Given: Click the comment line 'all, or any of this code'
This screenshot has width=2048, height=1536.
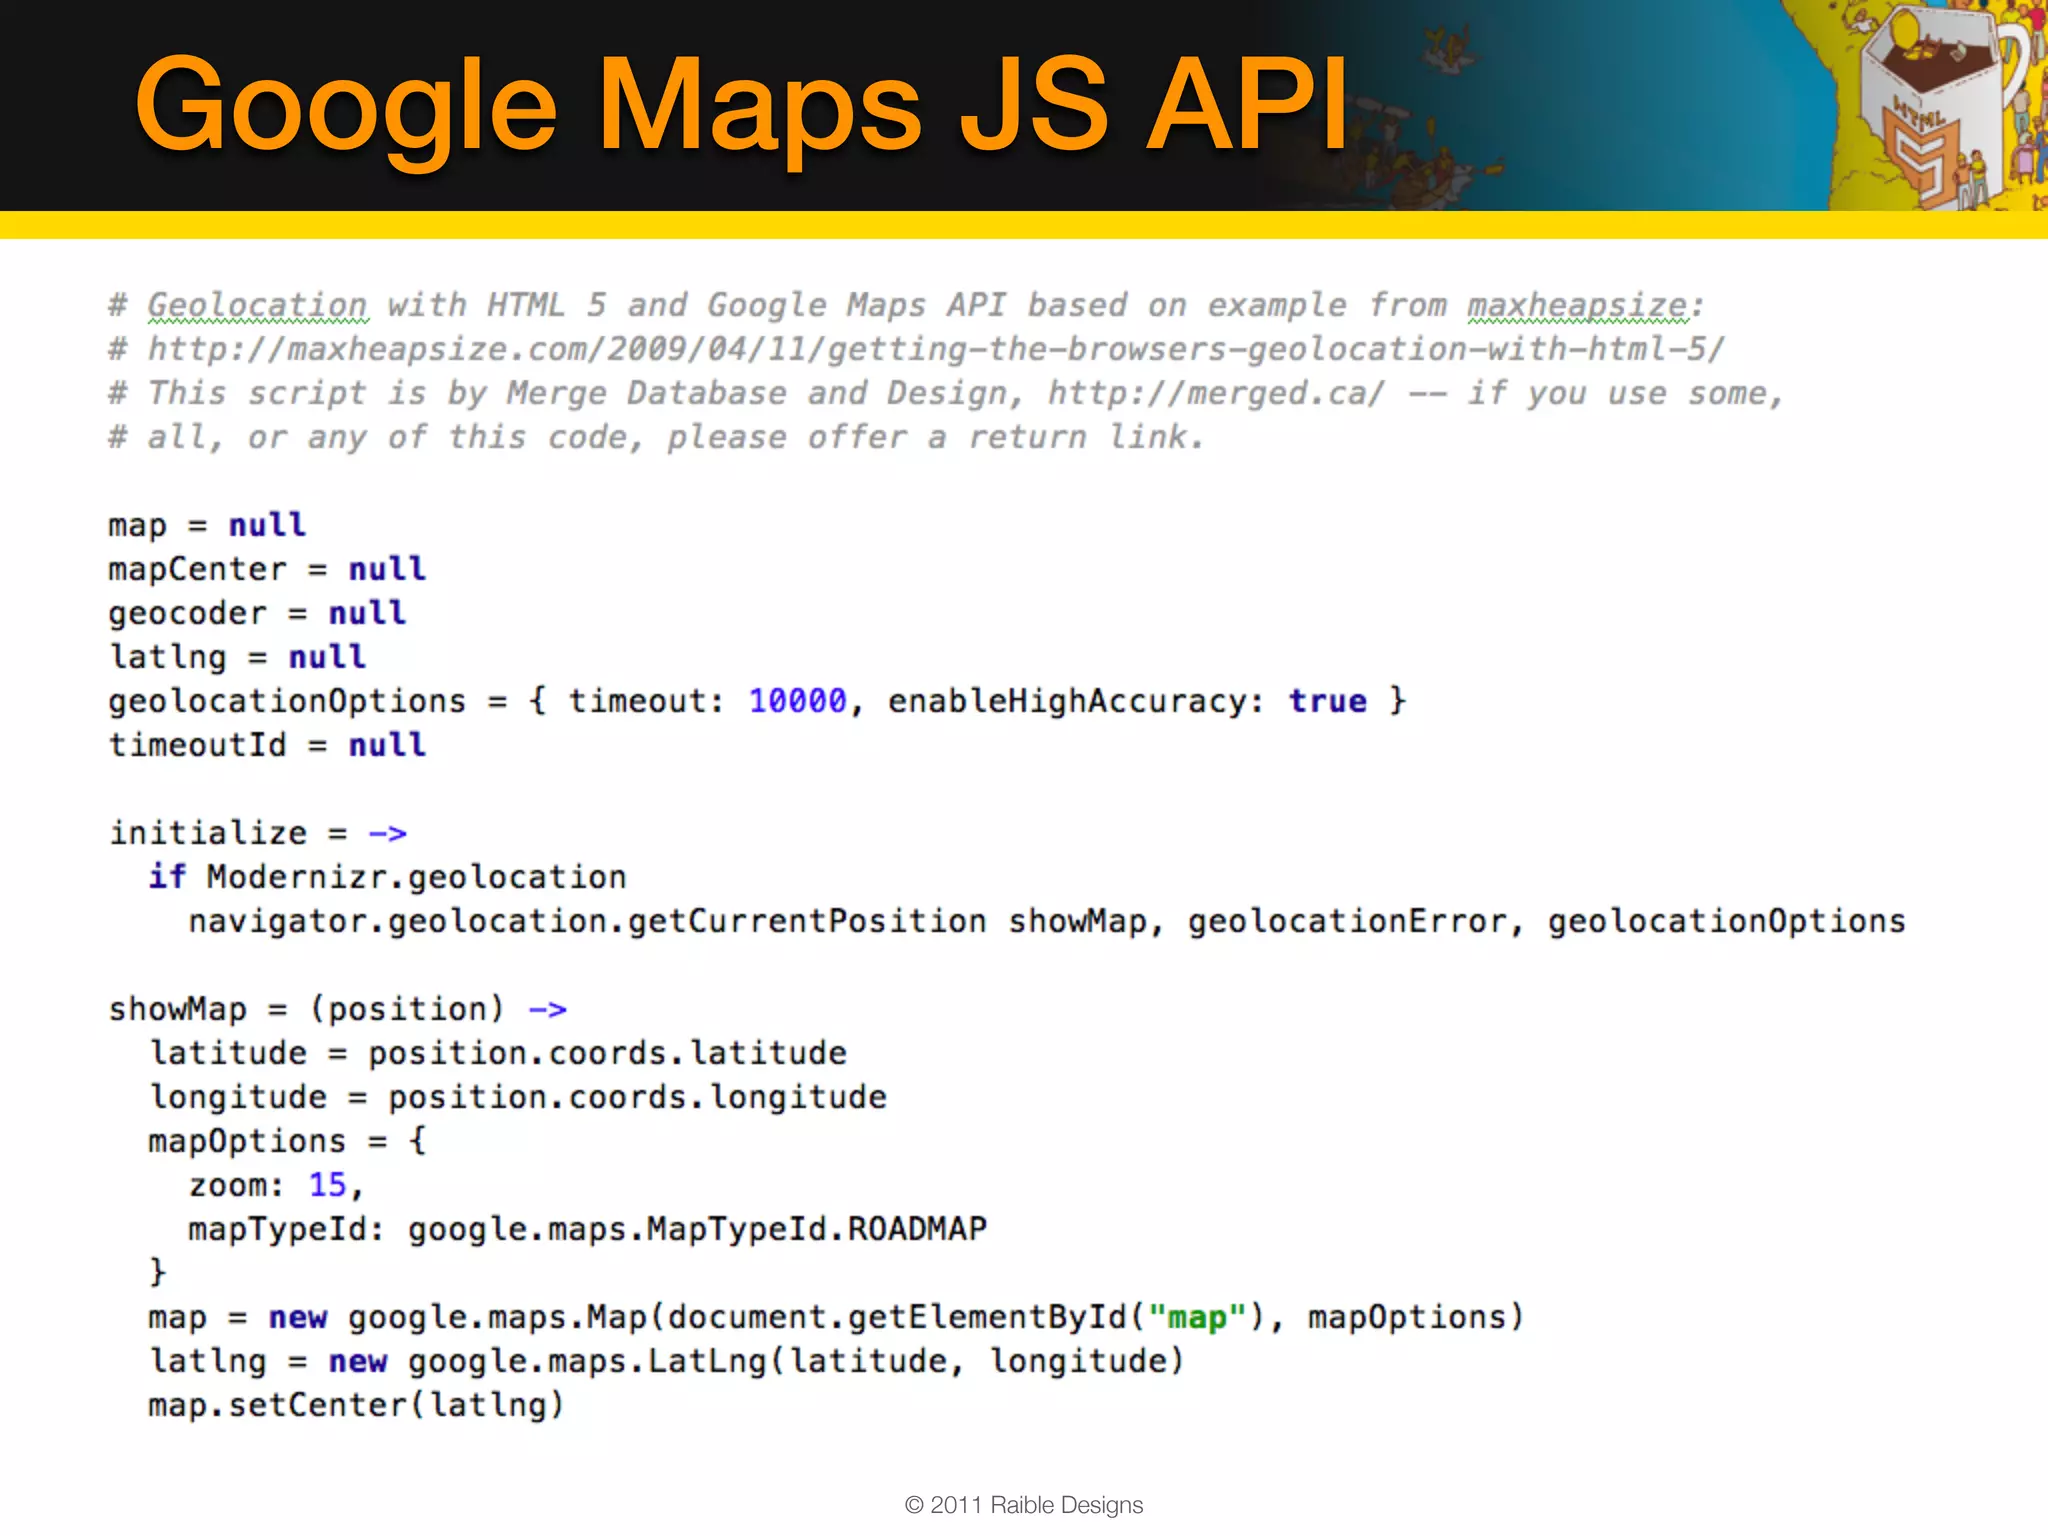Looking at the screenshot, I should (x=656, y=437).
